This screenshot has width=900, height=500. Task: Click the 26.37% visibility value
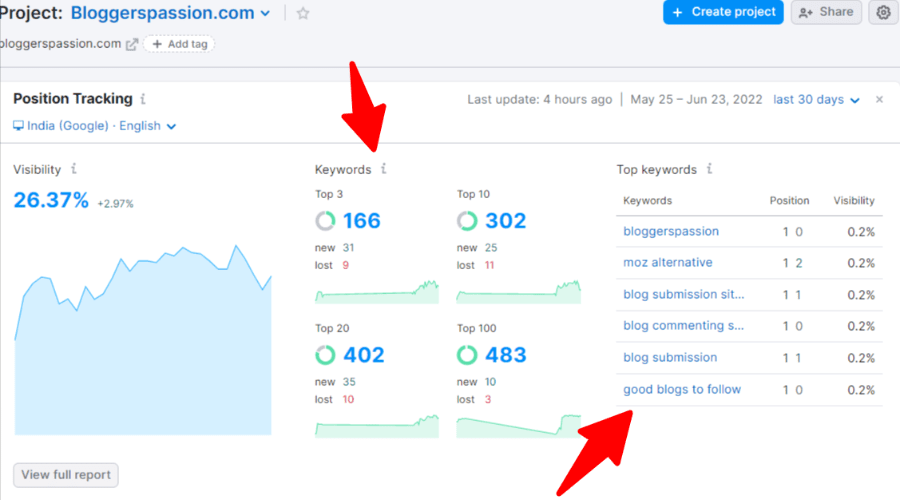(x=51, y=200)
